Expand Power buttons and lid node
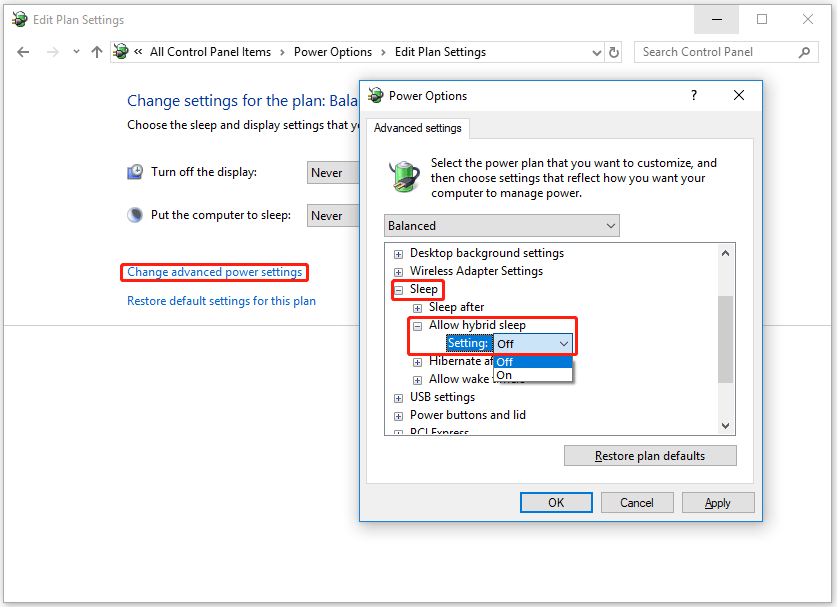 point(398,416)
